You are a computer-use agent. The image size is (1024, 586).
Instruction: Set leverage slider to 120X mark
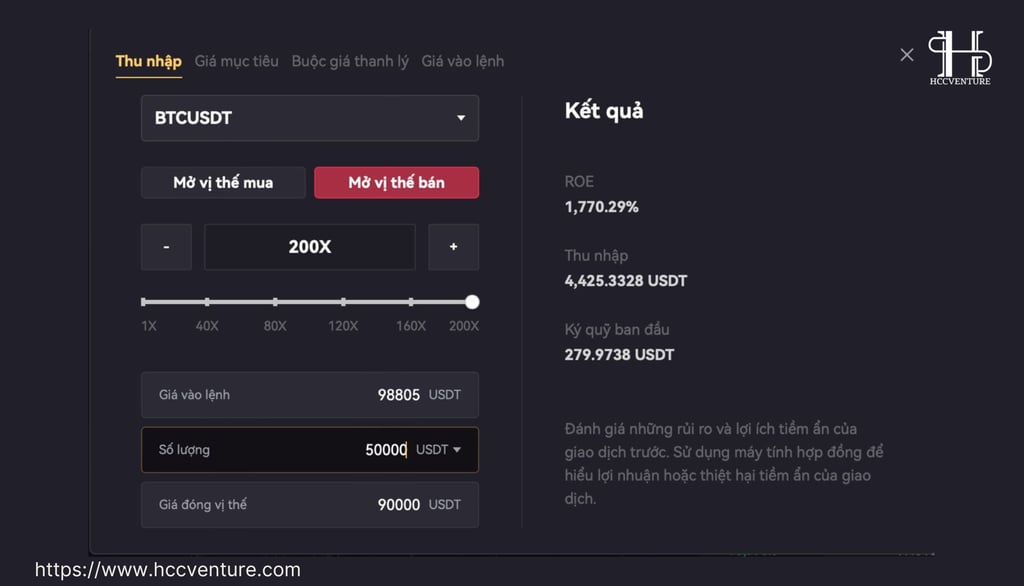coord(344,302)
